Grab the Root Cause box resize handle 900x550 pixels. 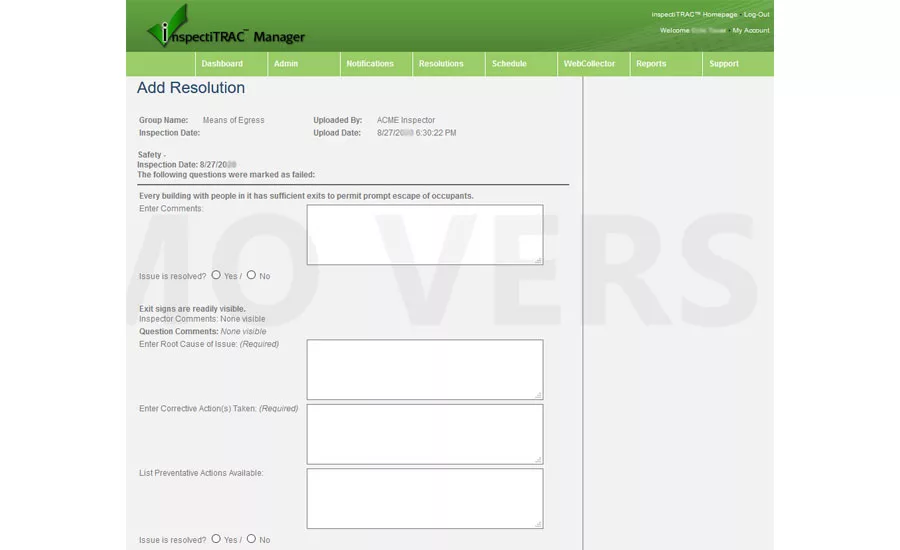coord(538,395)
